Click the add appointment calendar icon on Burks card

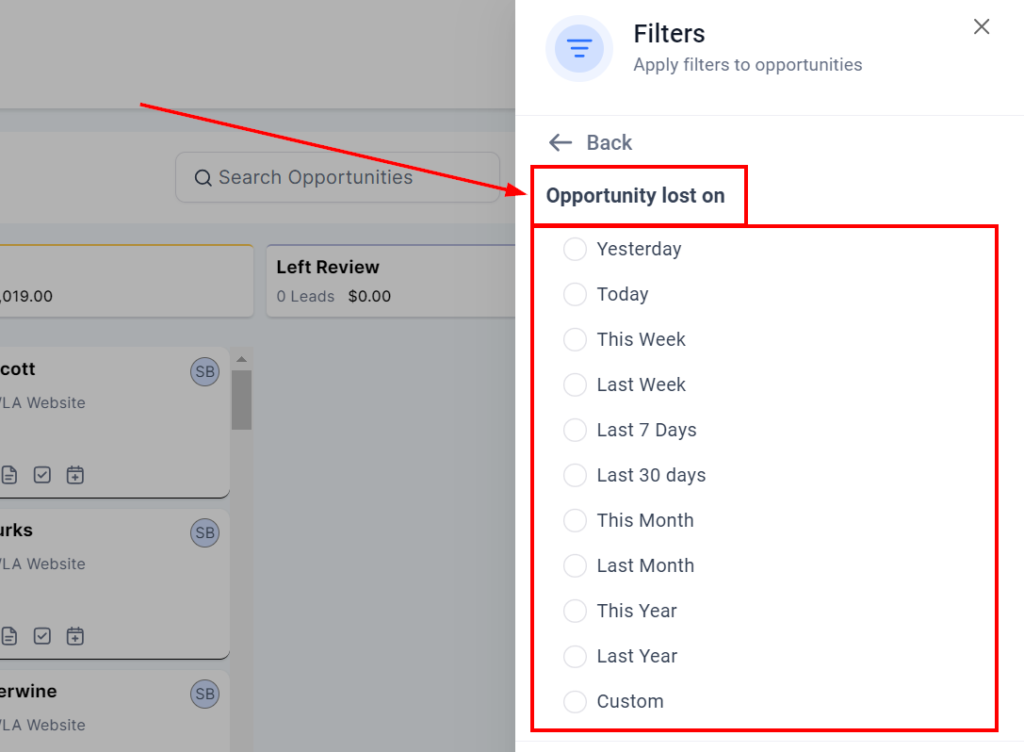pyautogui.click(x=75, y=636)
